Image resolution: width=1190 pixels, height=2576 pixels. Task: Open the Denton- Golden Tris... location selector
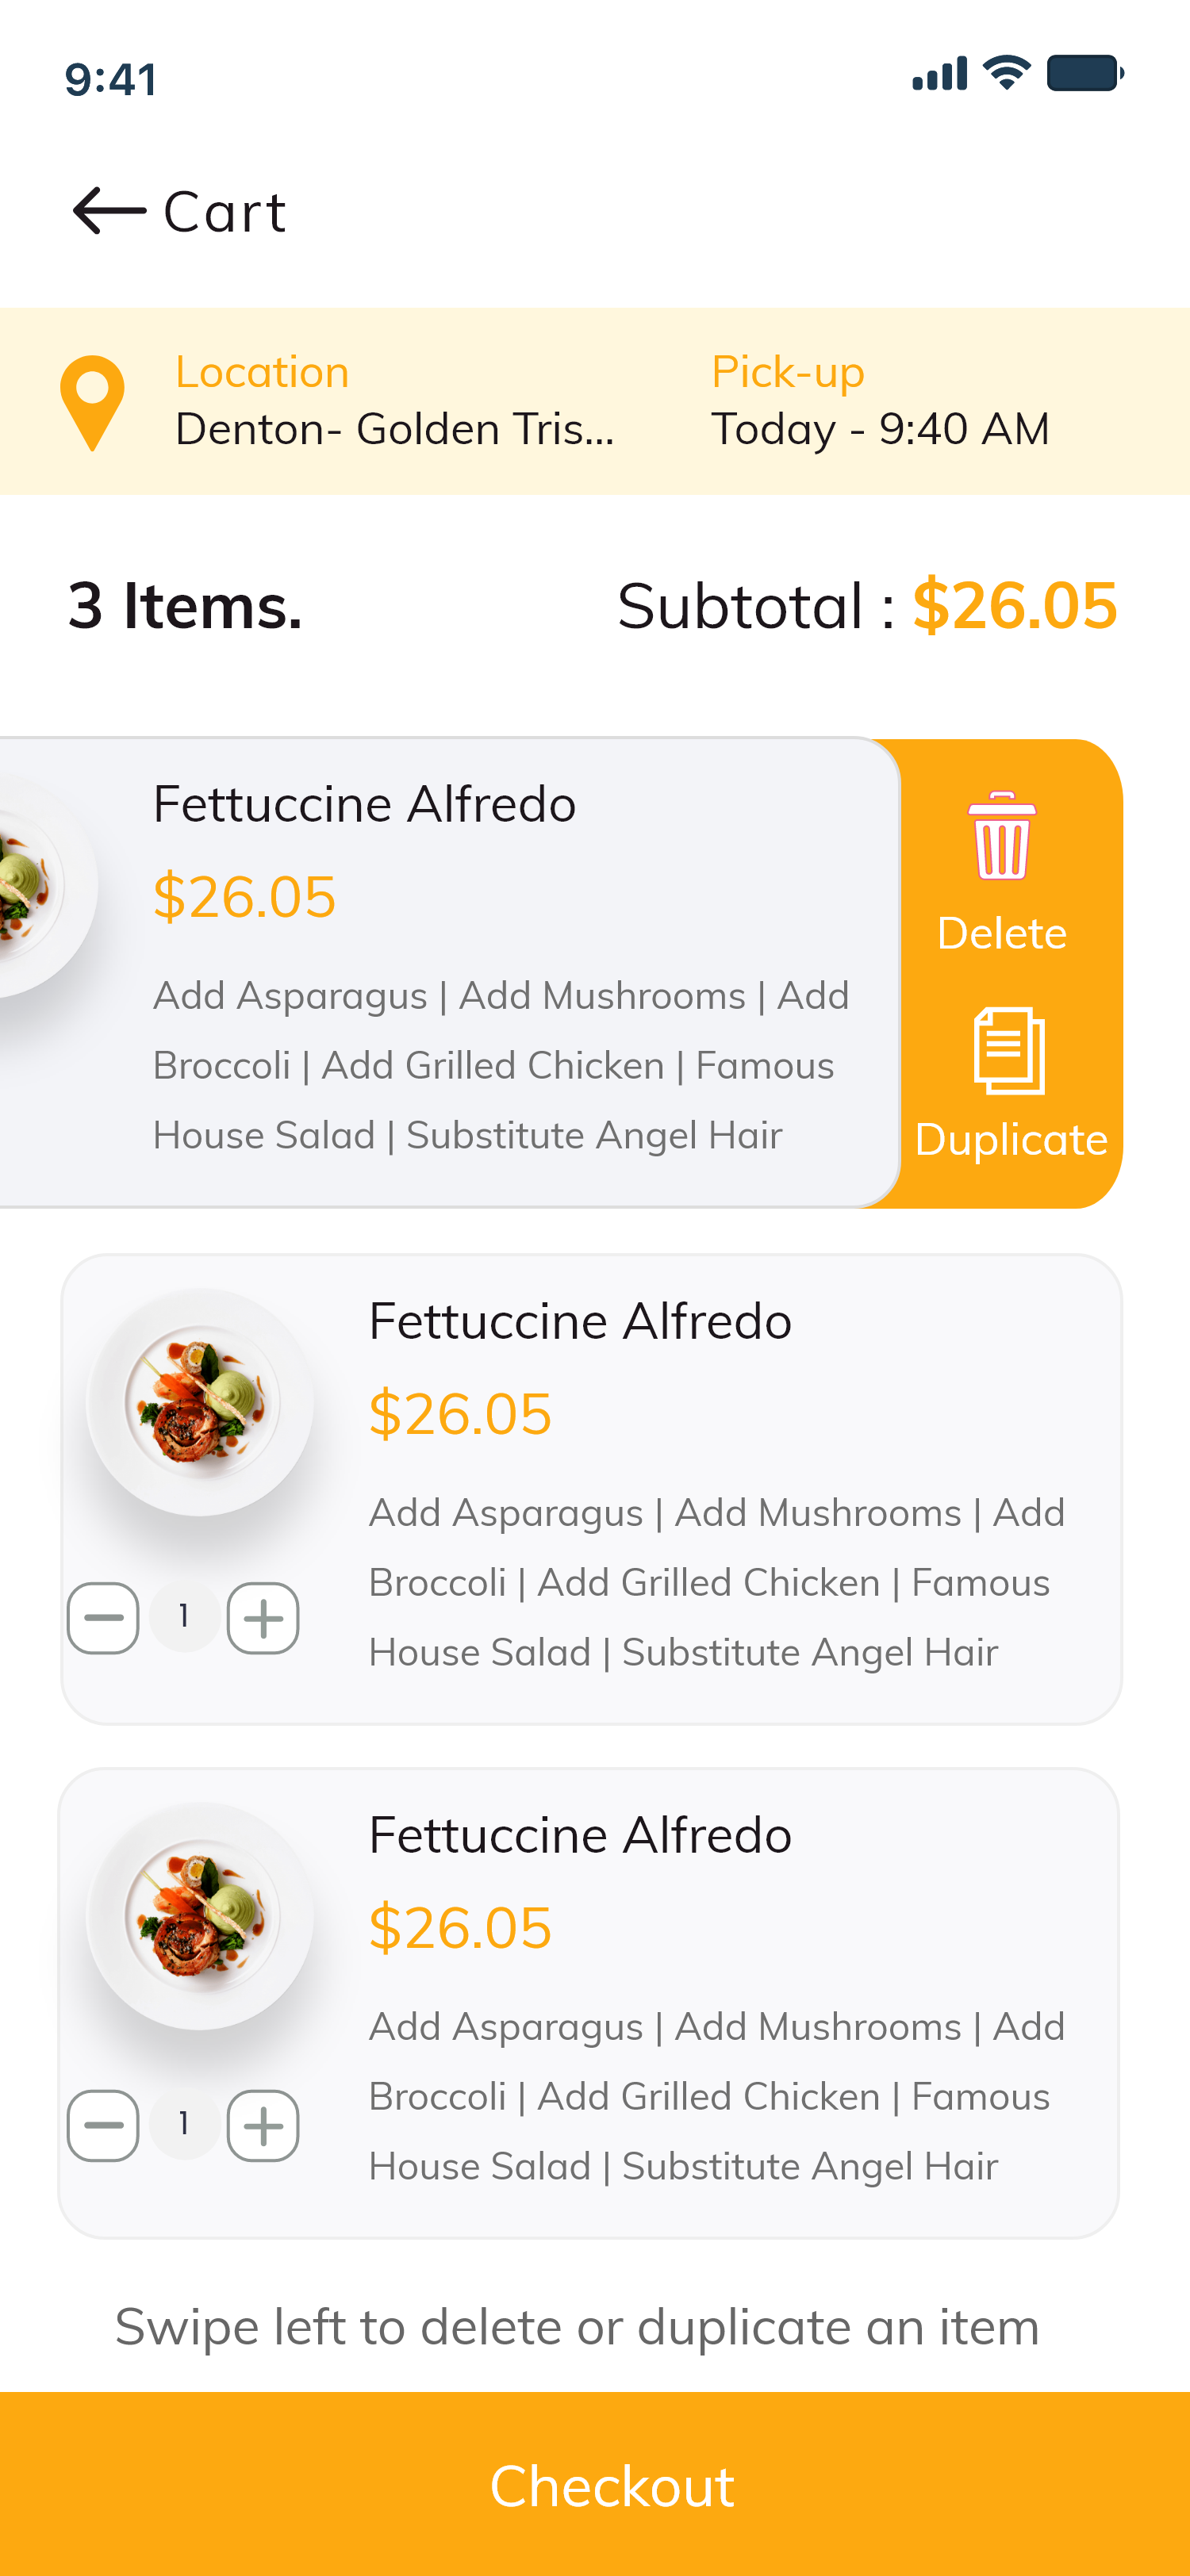[394, 428]
